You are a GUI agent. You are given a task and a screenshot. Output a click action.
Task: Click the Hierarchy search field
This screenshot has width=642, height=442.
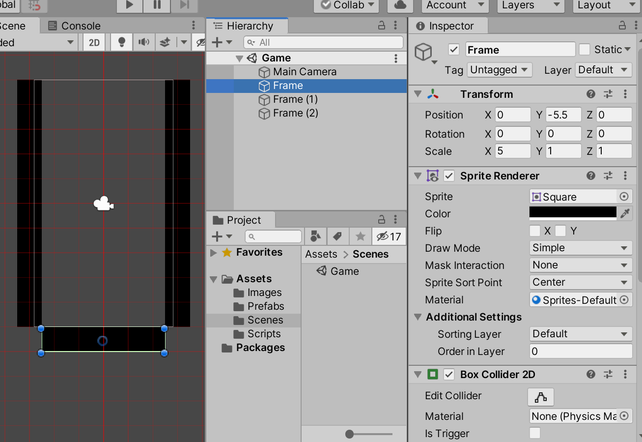pos(323,42)
